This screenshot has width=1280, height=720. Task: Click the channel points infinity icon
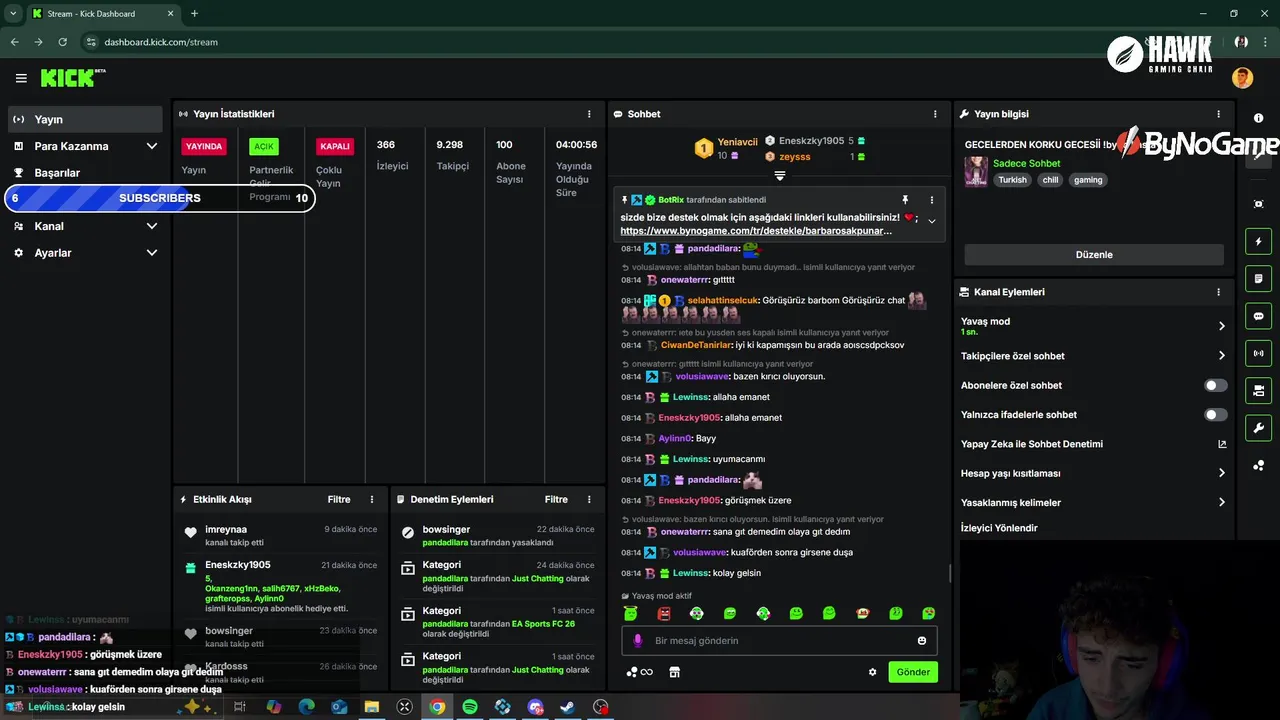[x=640, y=672]
